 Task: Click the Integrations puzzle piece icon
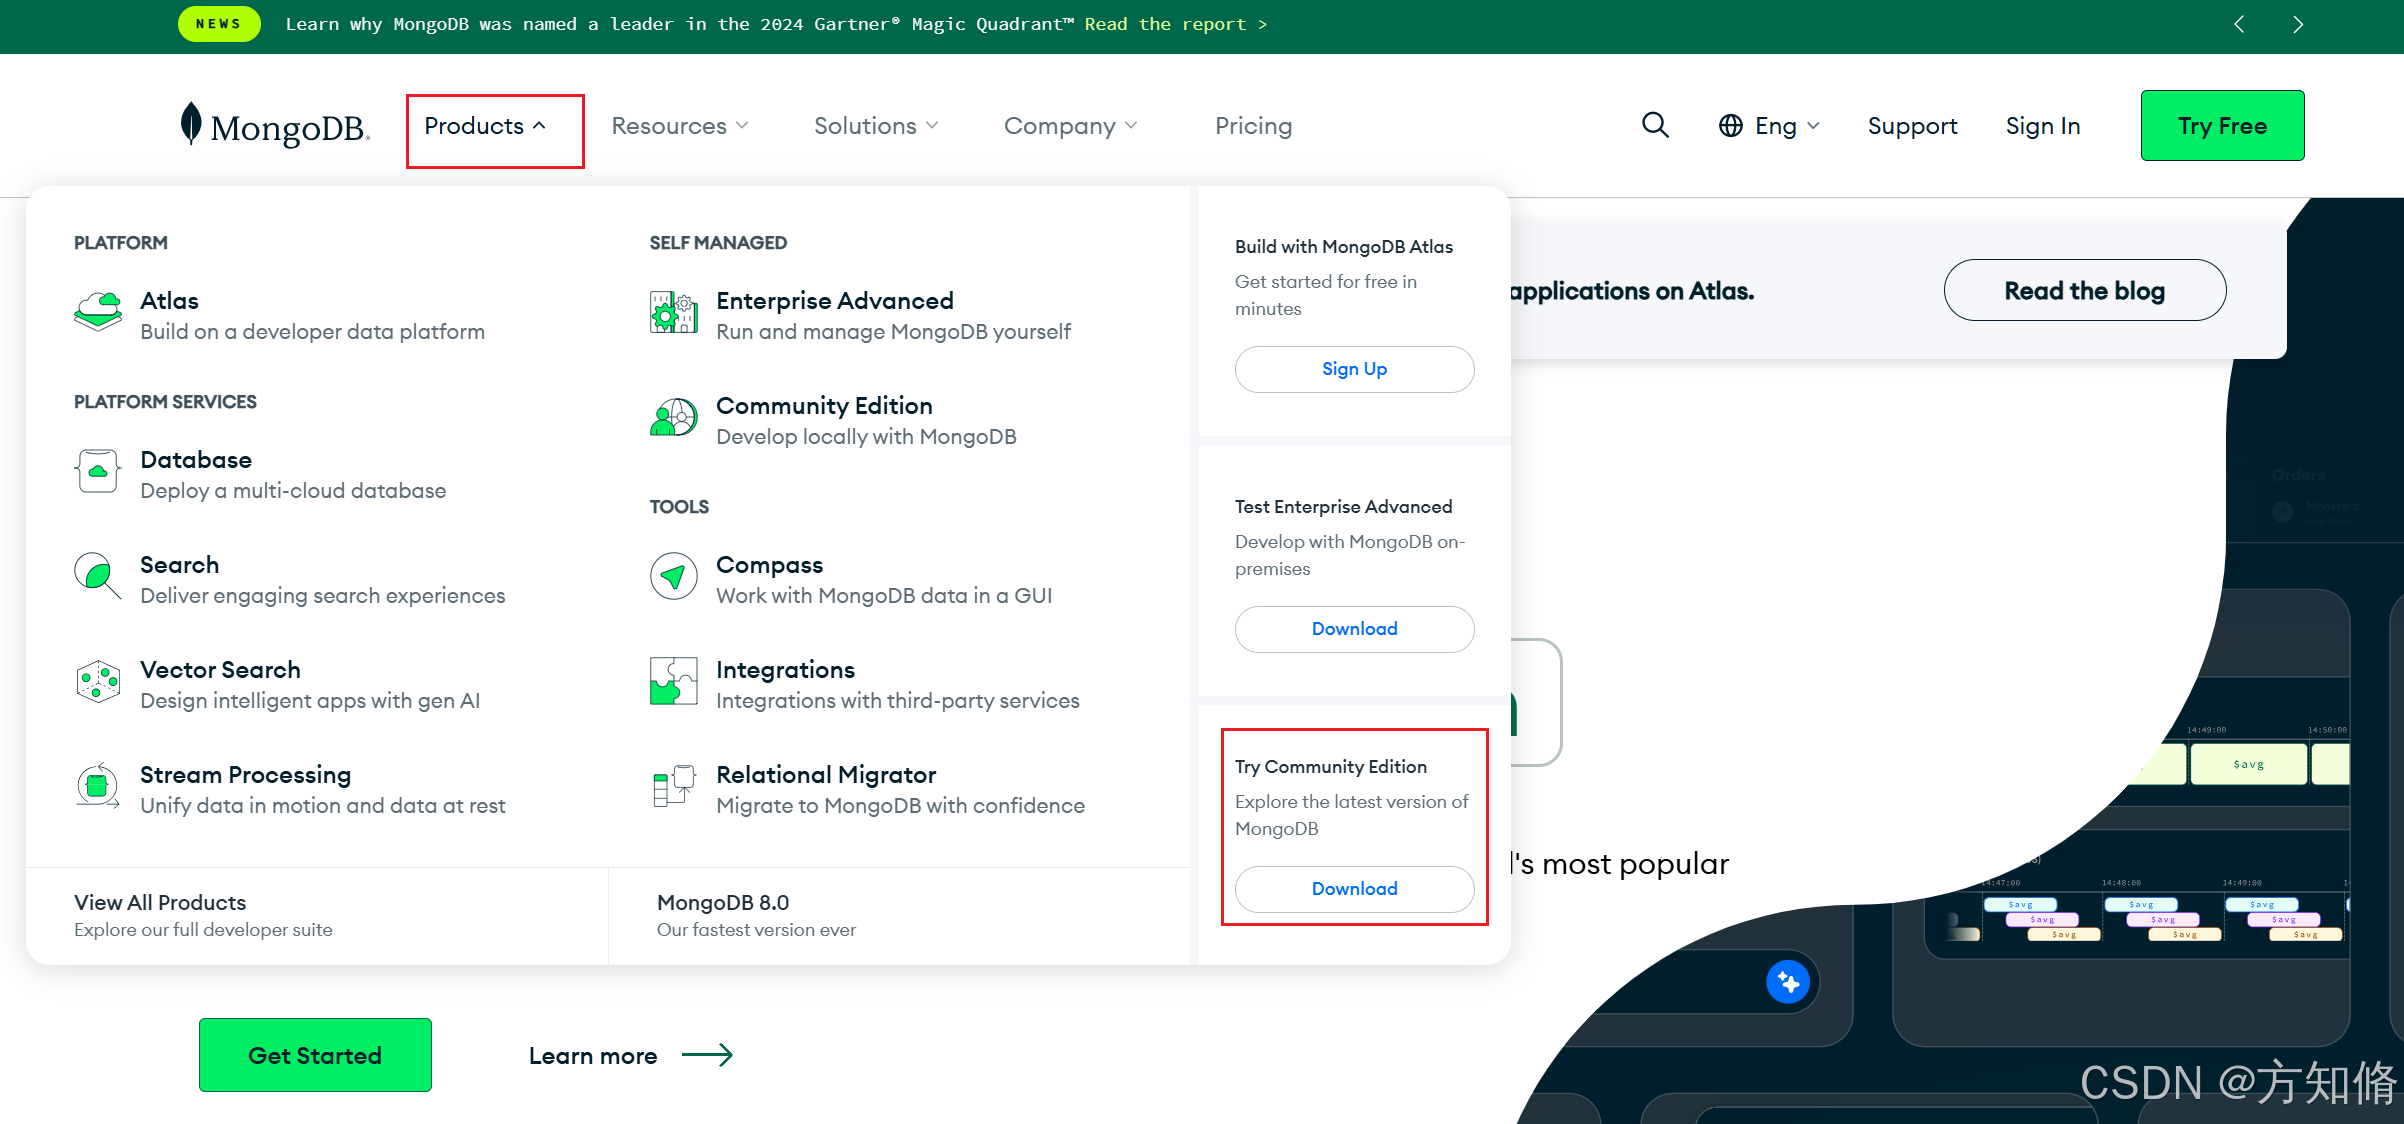tap(673, 682)
